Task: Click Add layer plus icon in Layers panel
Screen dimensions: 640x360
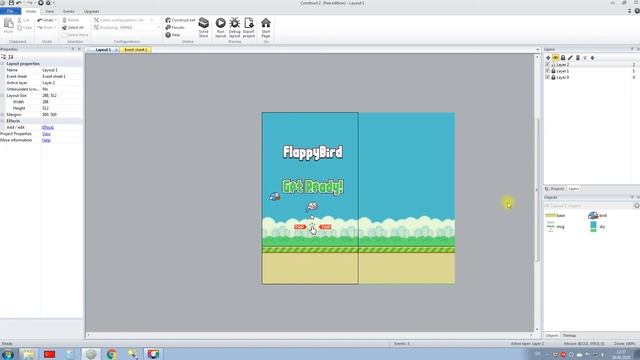Action: pyautogui.click(x=548, y=58)
